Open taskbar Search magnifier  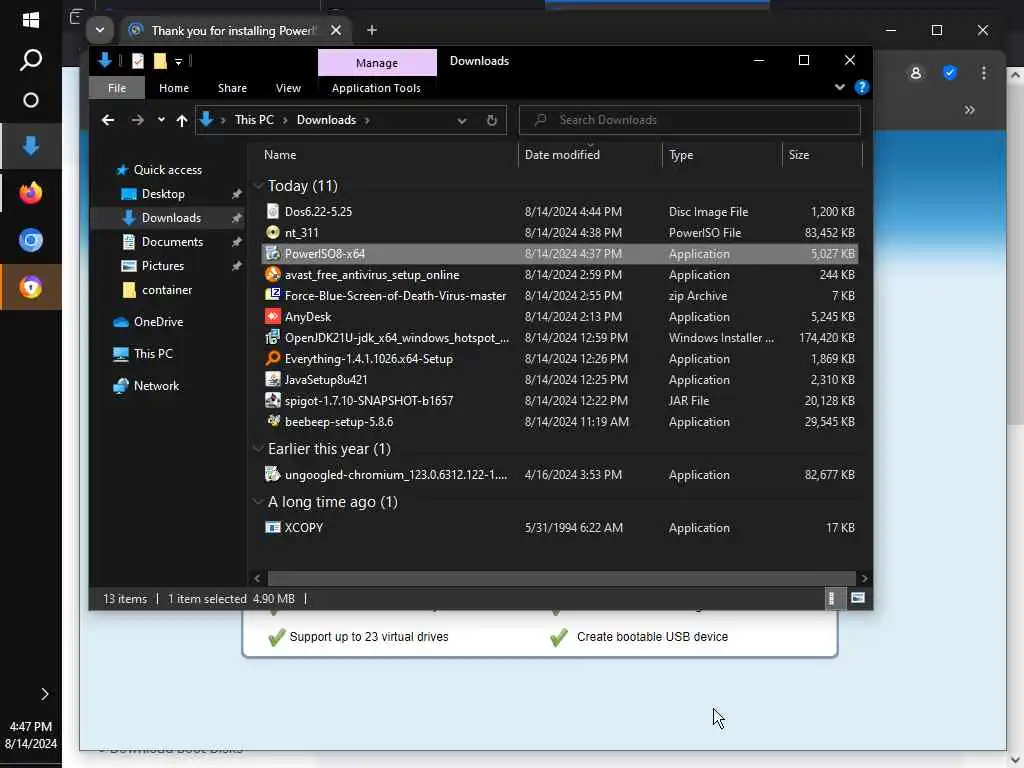click(x=31, y=60)
